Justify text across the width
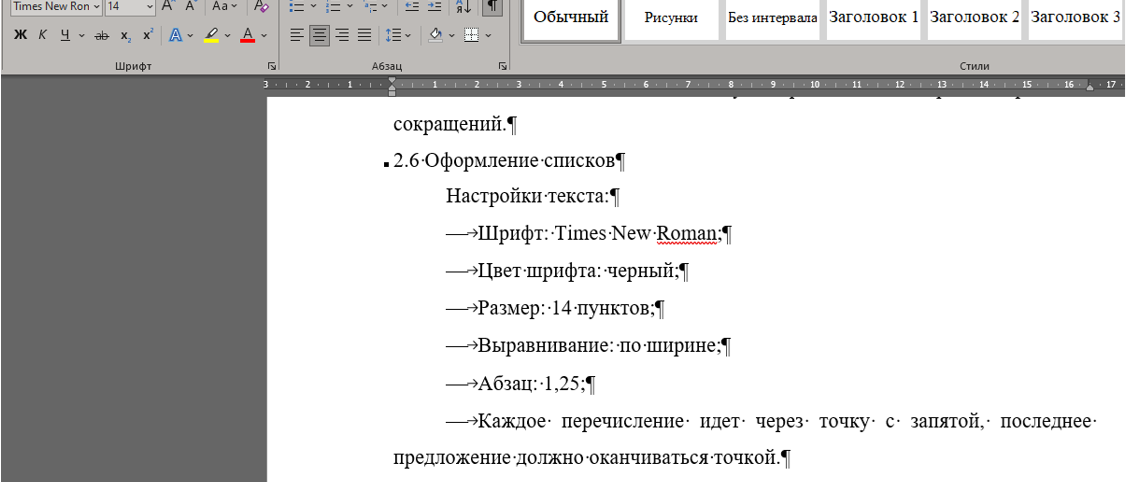The height and width of the screenshot is (482, 1127). pos(364,35)
